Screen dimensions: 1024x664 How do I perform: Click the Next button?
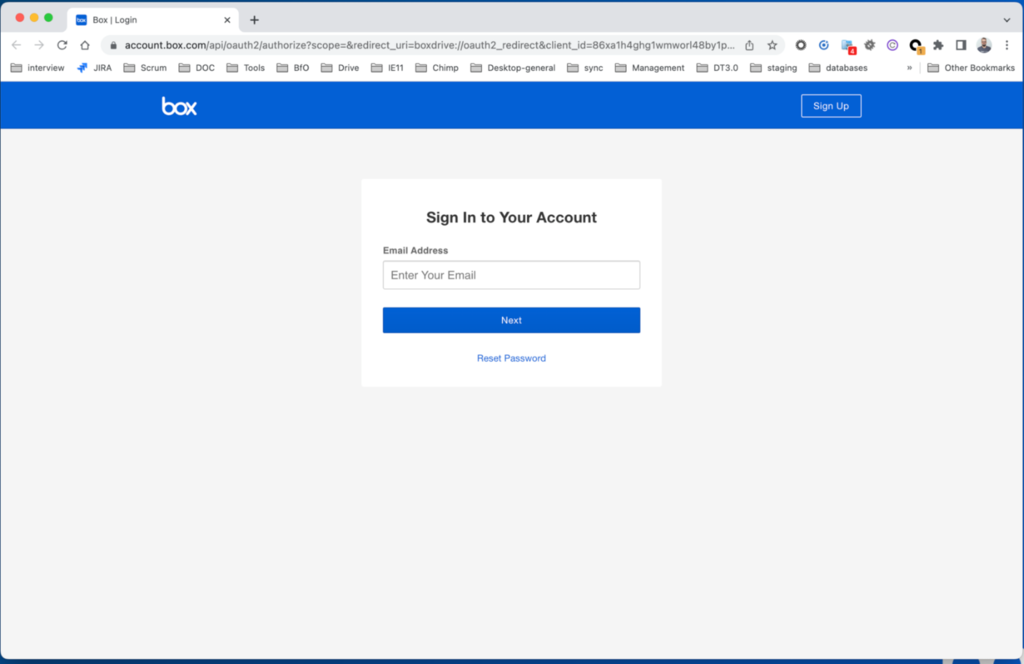tap(511, 320)
